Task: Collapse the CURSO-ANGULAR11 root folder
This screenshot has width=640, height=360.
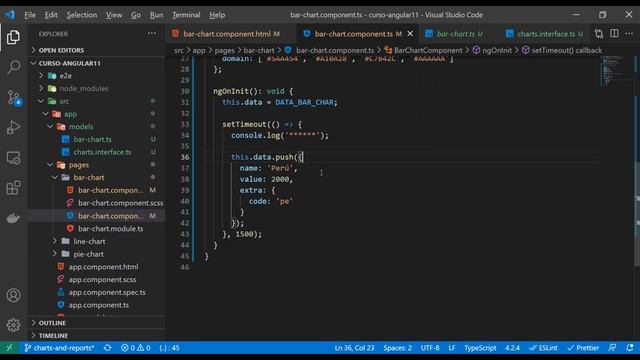Action: click(96, 63)
